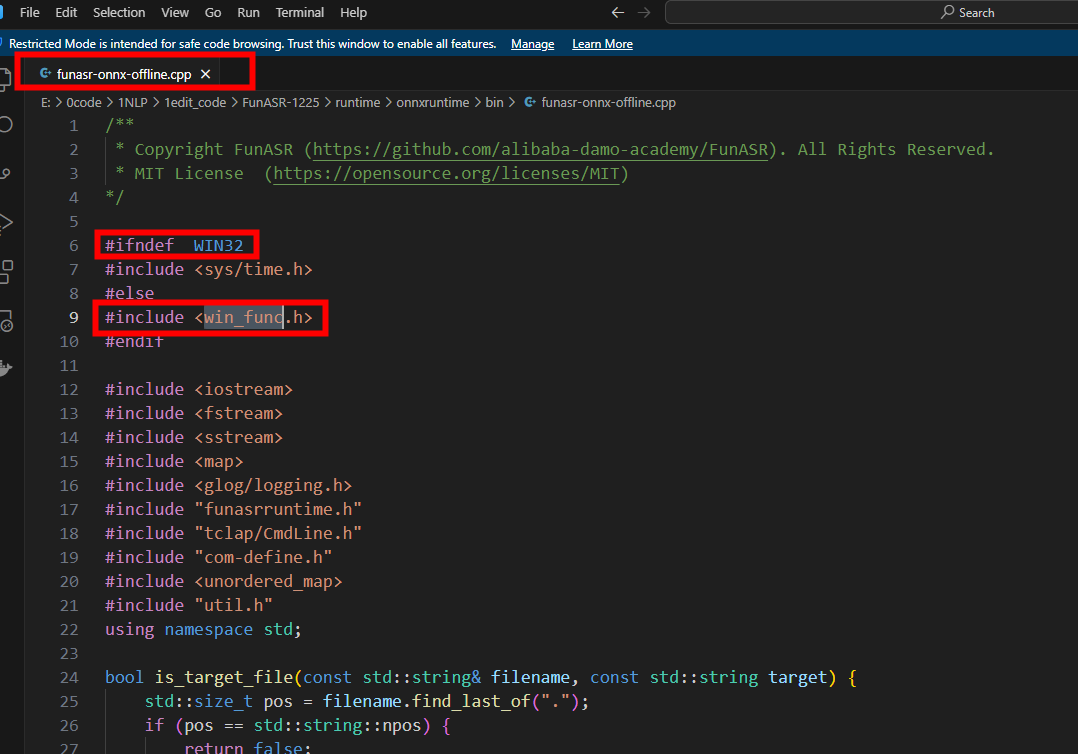1078x754 pixels.
Task: Click the #endif directive
Action: 134,342
